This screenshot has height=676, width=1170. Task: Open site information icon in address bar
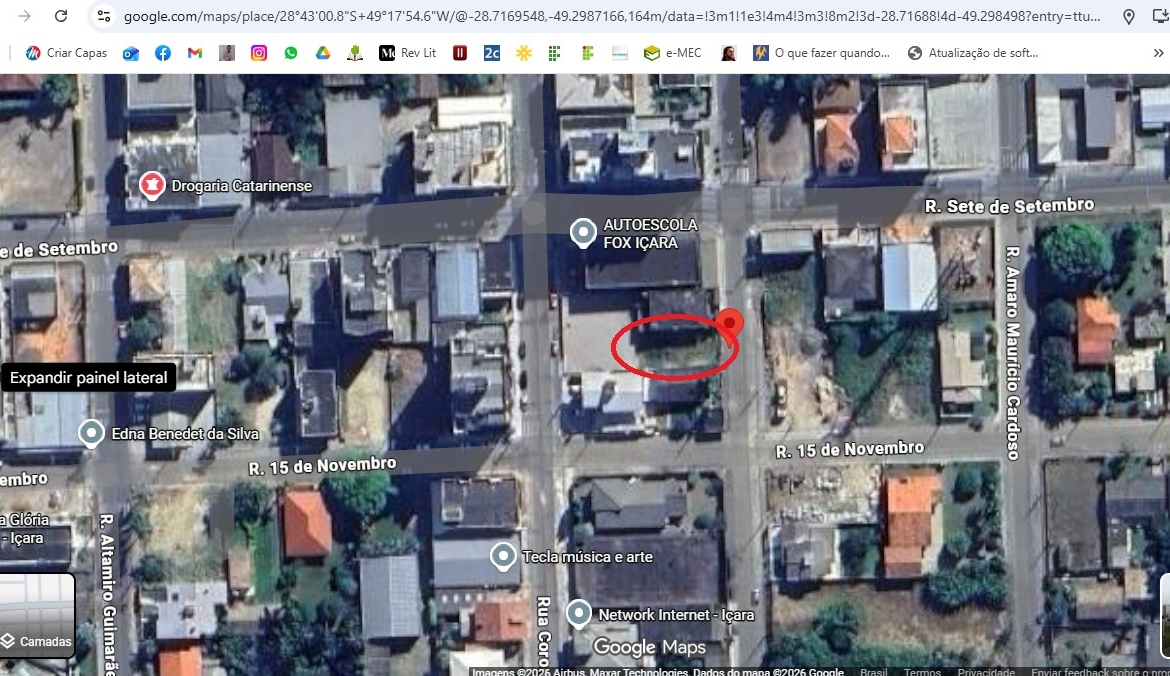pyautogui.click(x=103, y=16)
